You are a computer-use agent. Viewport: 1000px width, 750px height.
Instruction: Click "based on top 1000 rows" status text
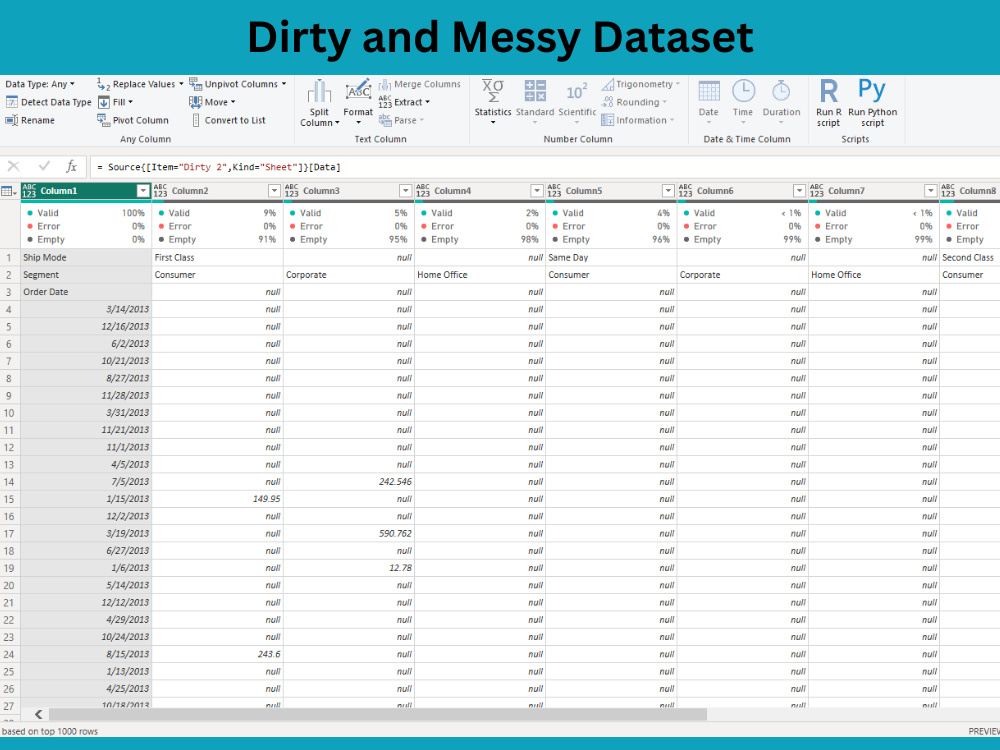(50, 732)
